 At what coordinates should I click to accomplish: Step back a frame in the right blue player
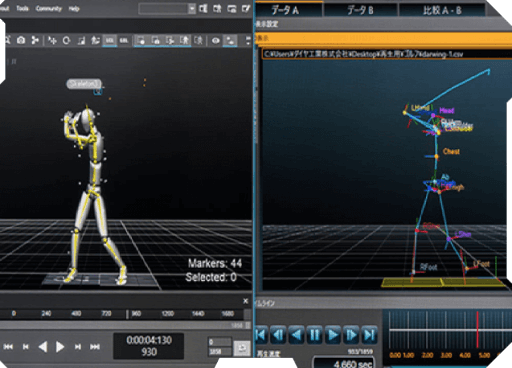[x=278, y=335]
